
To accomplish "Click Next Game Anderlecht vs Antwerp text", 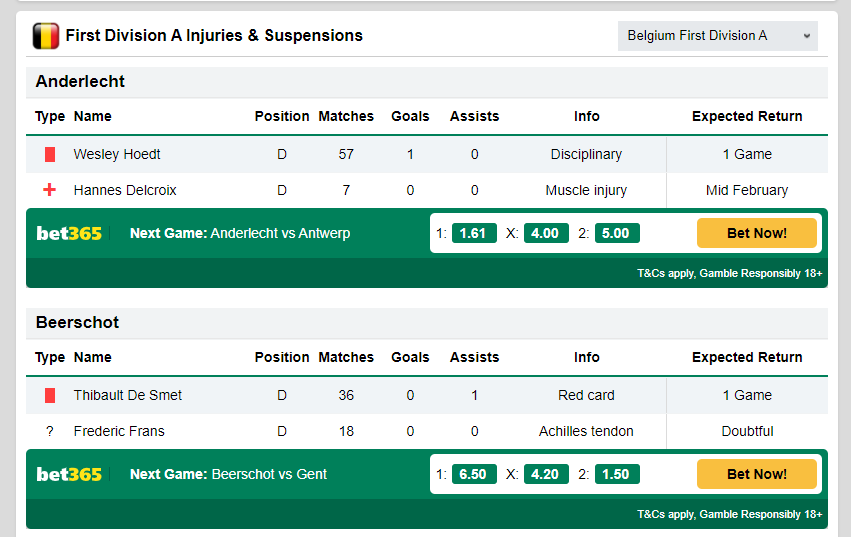I will [x=240, y=233].
